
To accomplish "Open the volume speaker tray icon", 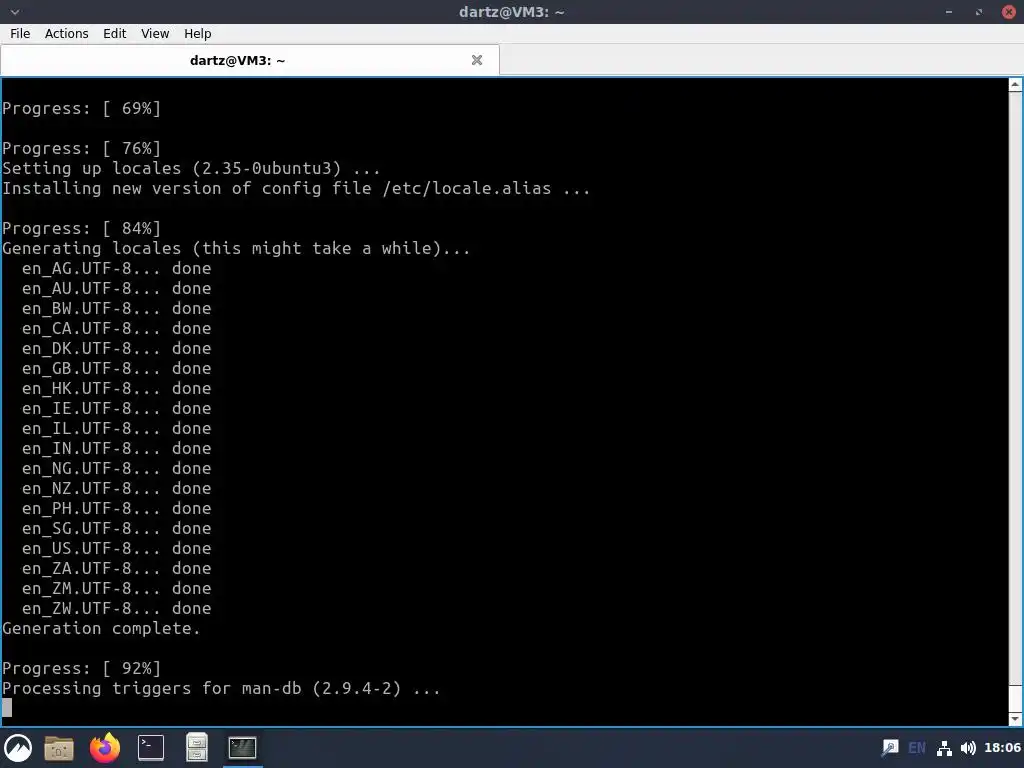I will click(x=968, y=748).
